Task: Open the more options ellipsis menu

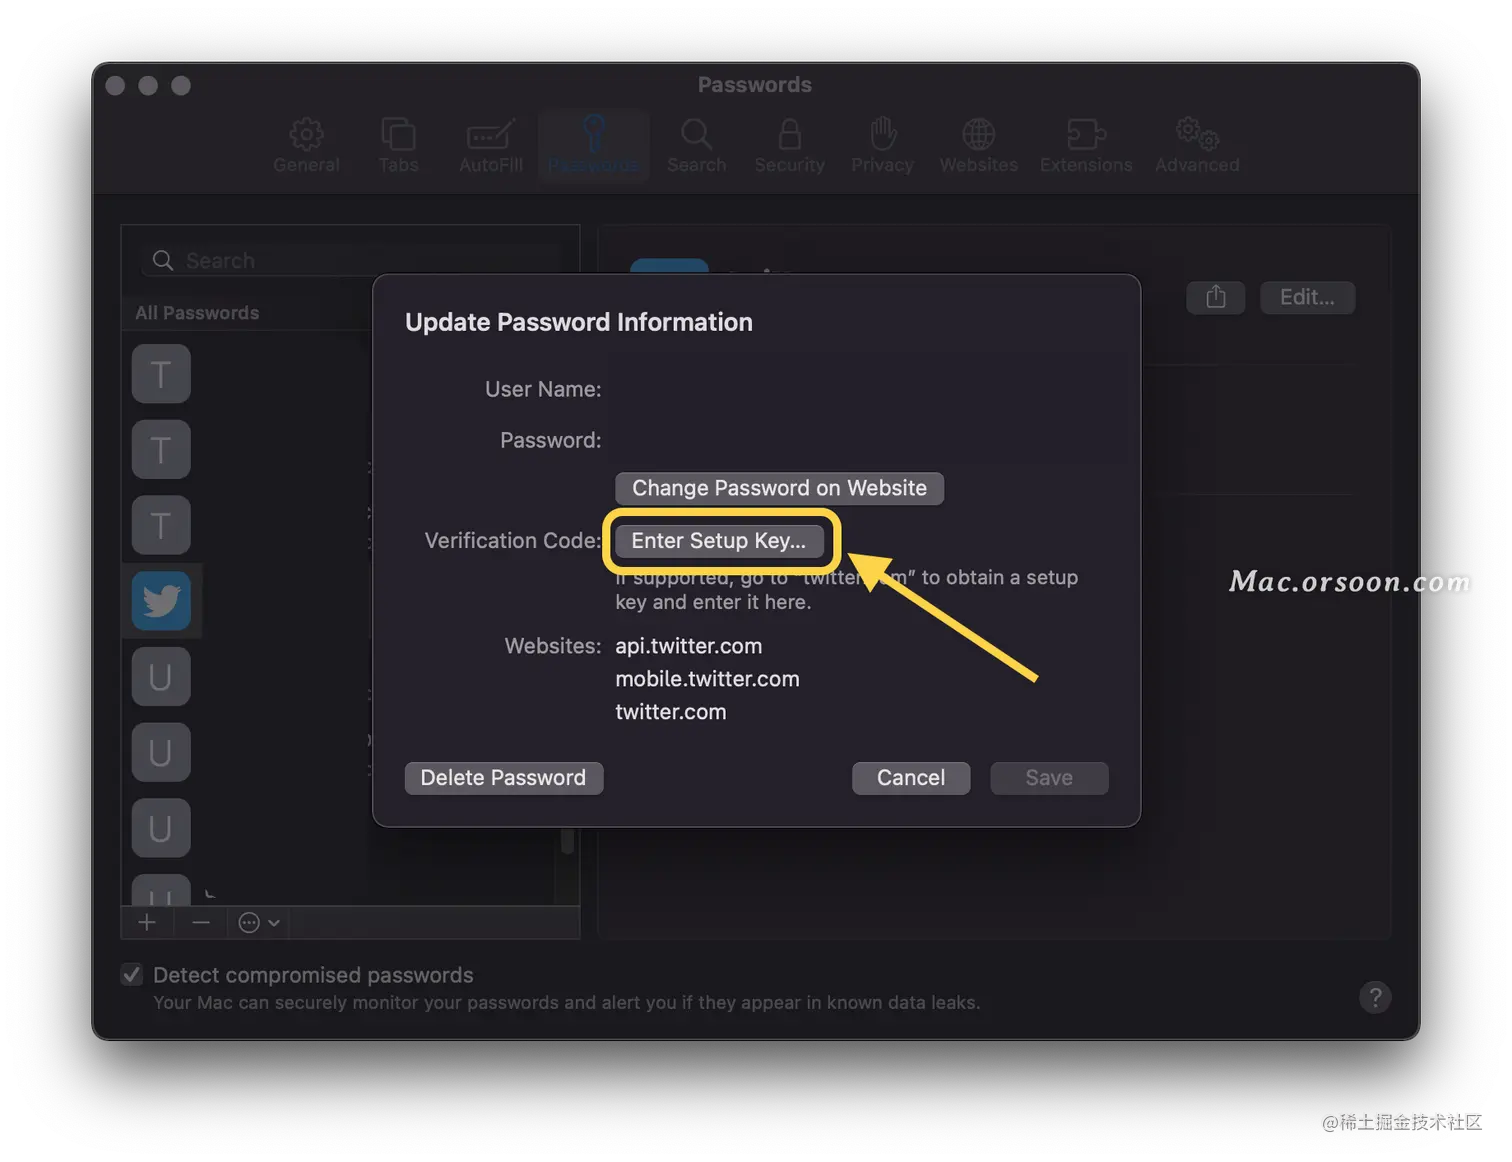Action: (x=259, y=923)
